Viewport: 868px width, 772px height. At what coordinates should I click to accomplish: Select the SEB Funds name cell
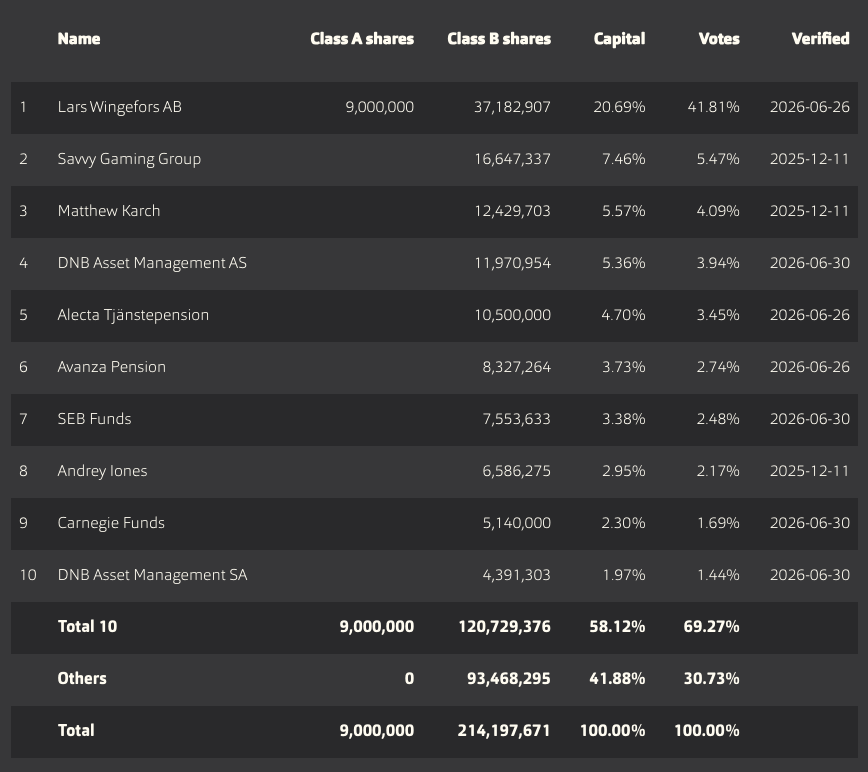click(x=94, y=419)
